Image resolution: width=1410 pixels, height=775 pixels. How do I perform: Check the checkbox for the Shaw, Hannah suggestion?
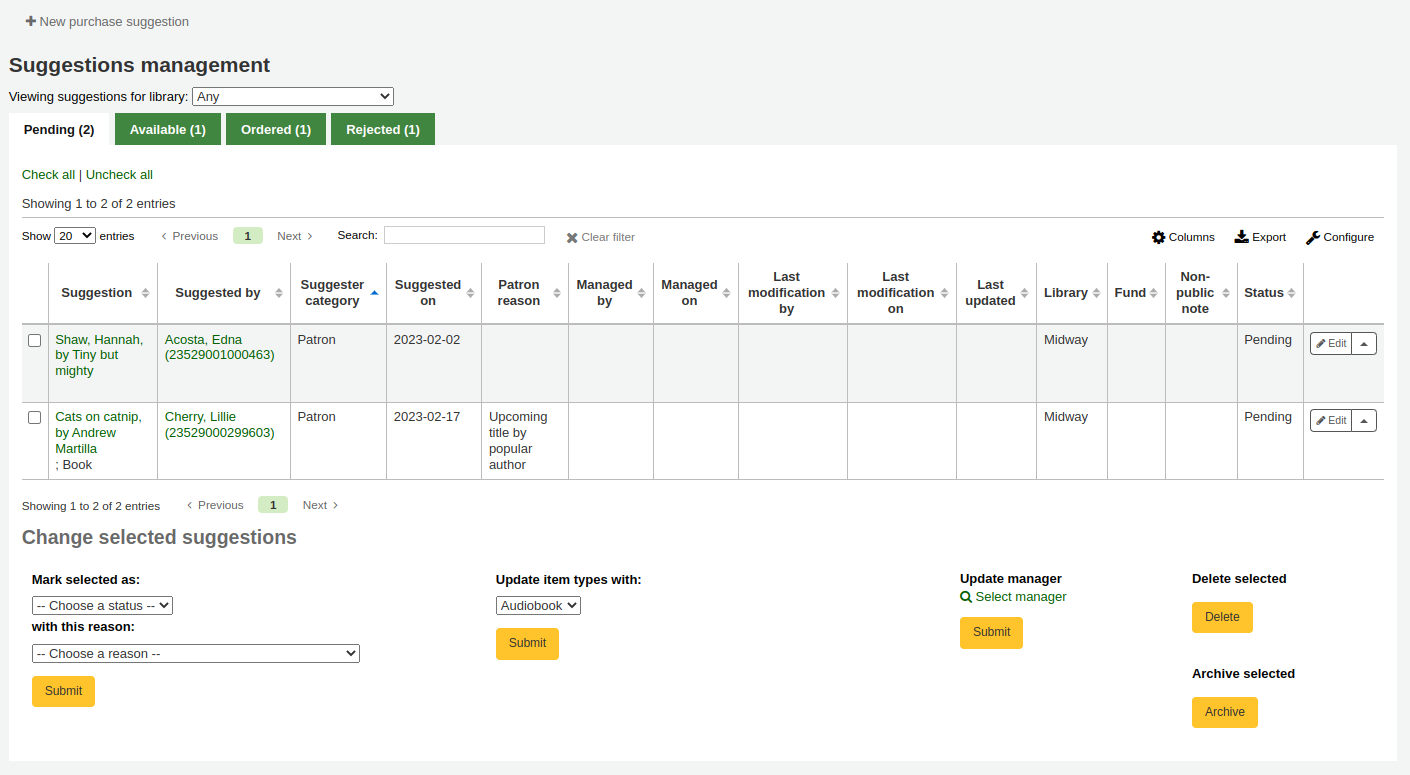35,340
